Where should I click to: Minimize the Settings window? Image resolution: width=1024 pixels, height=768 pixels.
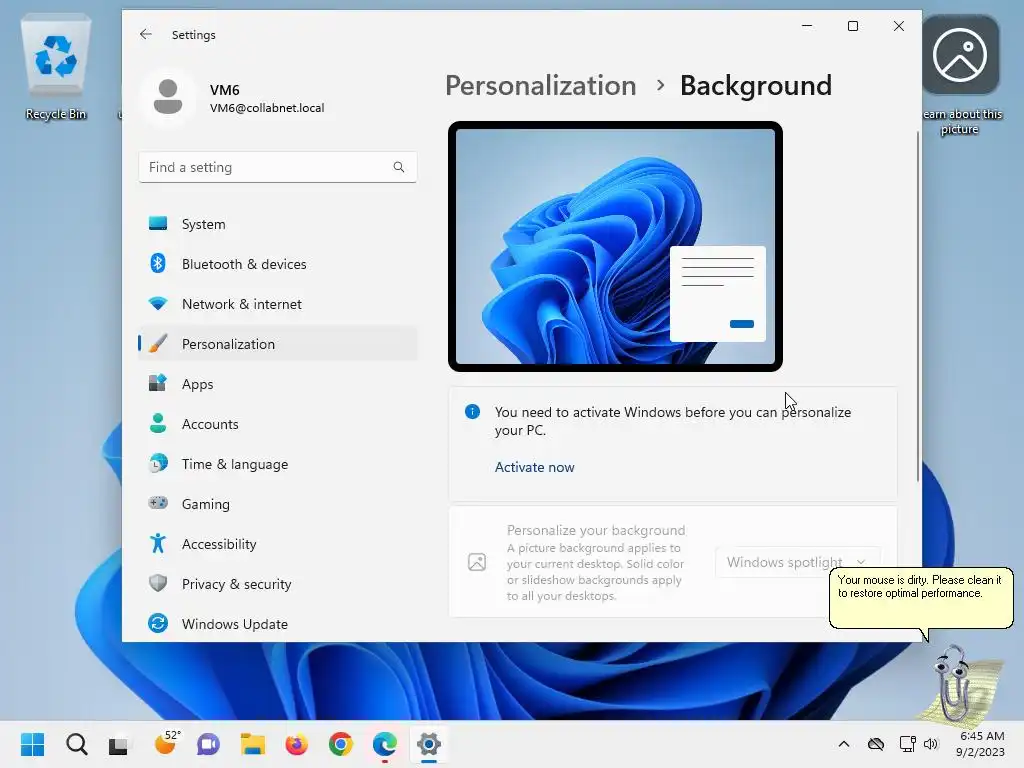[x=807, y=26]
